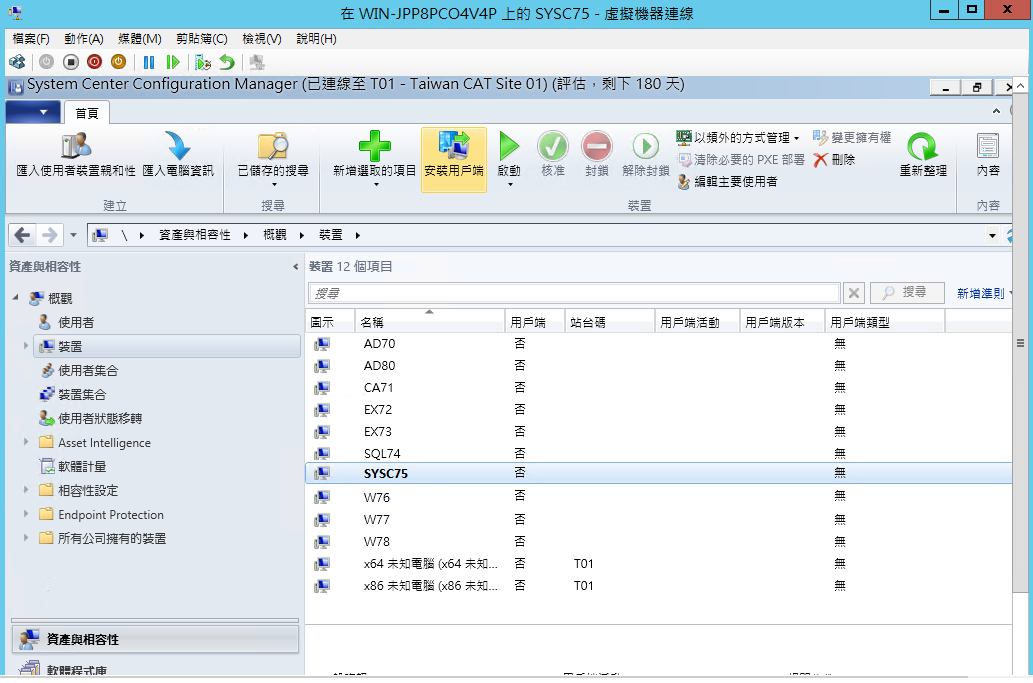Click 重新整理 refresh icon

pos(923,146)
